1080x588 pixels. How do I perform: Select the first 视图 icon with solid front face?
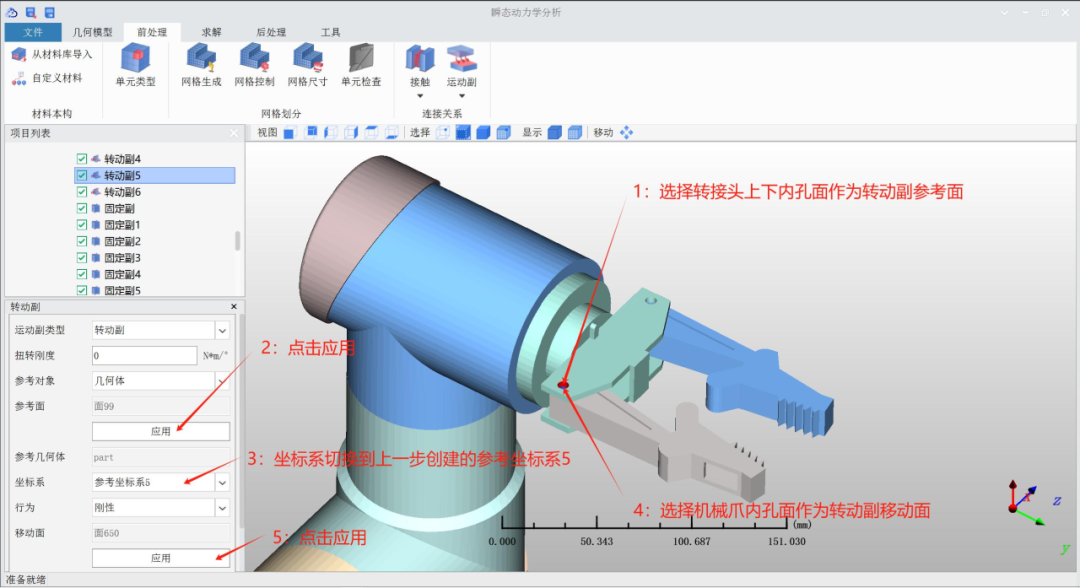click(x=289, y=133)
